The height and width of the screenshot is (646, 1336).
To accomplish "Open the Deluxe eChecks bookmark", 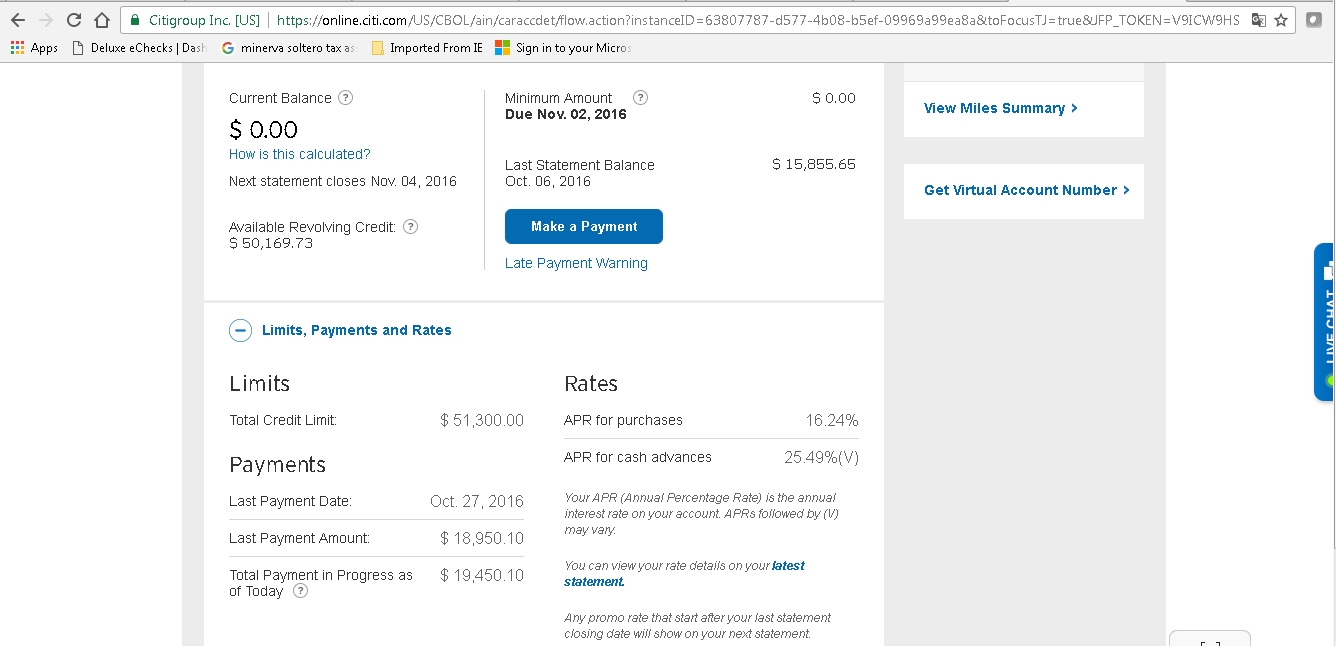I will [137, 48].
